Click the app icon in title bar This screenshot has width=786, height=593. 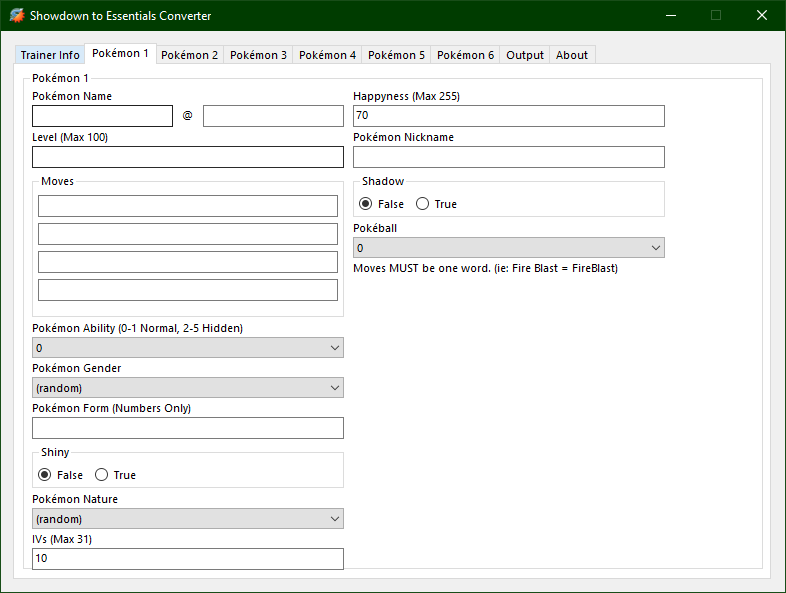[17, 16]
